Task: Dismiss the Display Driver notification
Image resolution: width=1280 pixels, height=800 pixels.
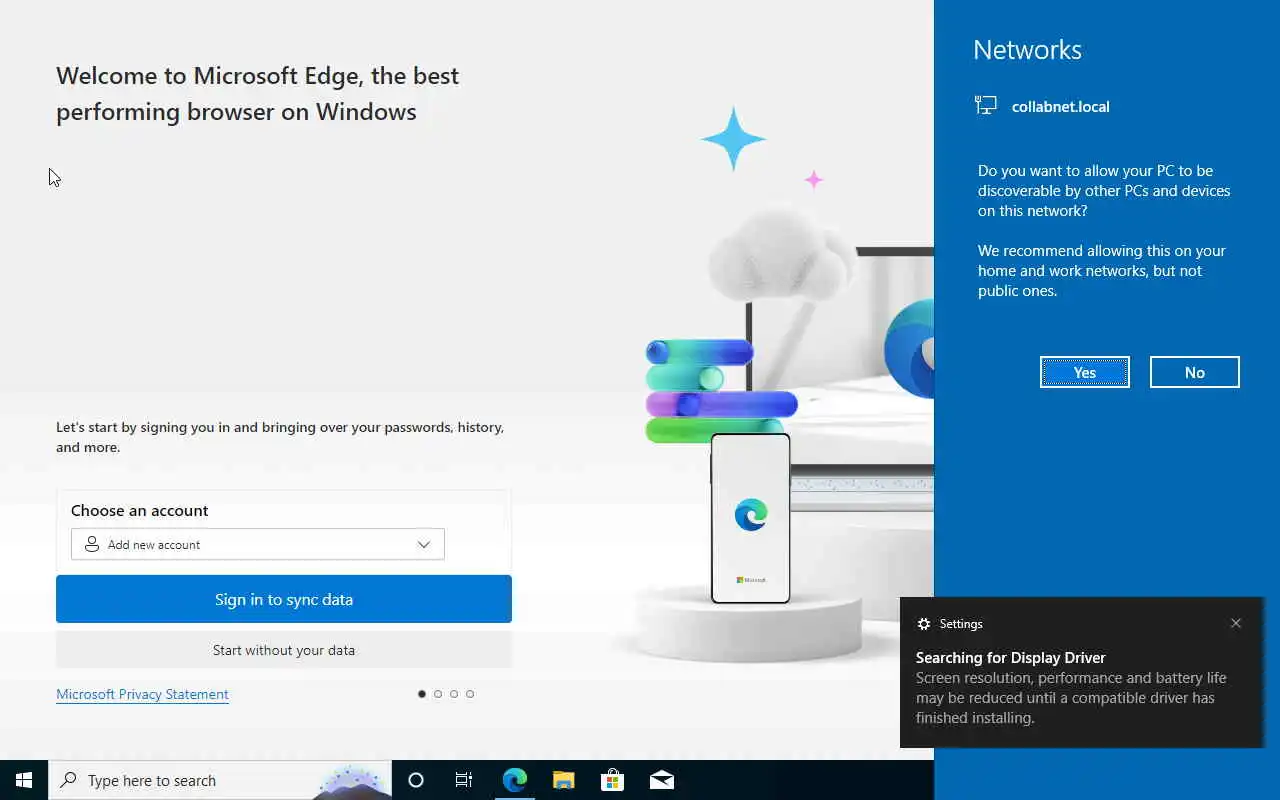Action: click(x=1236, y=623)
